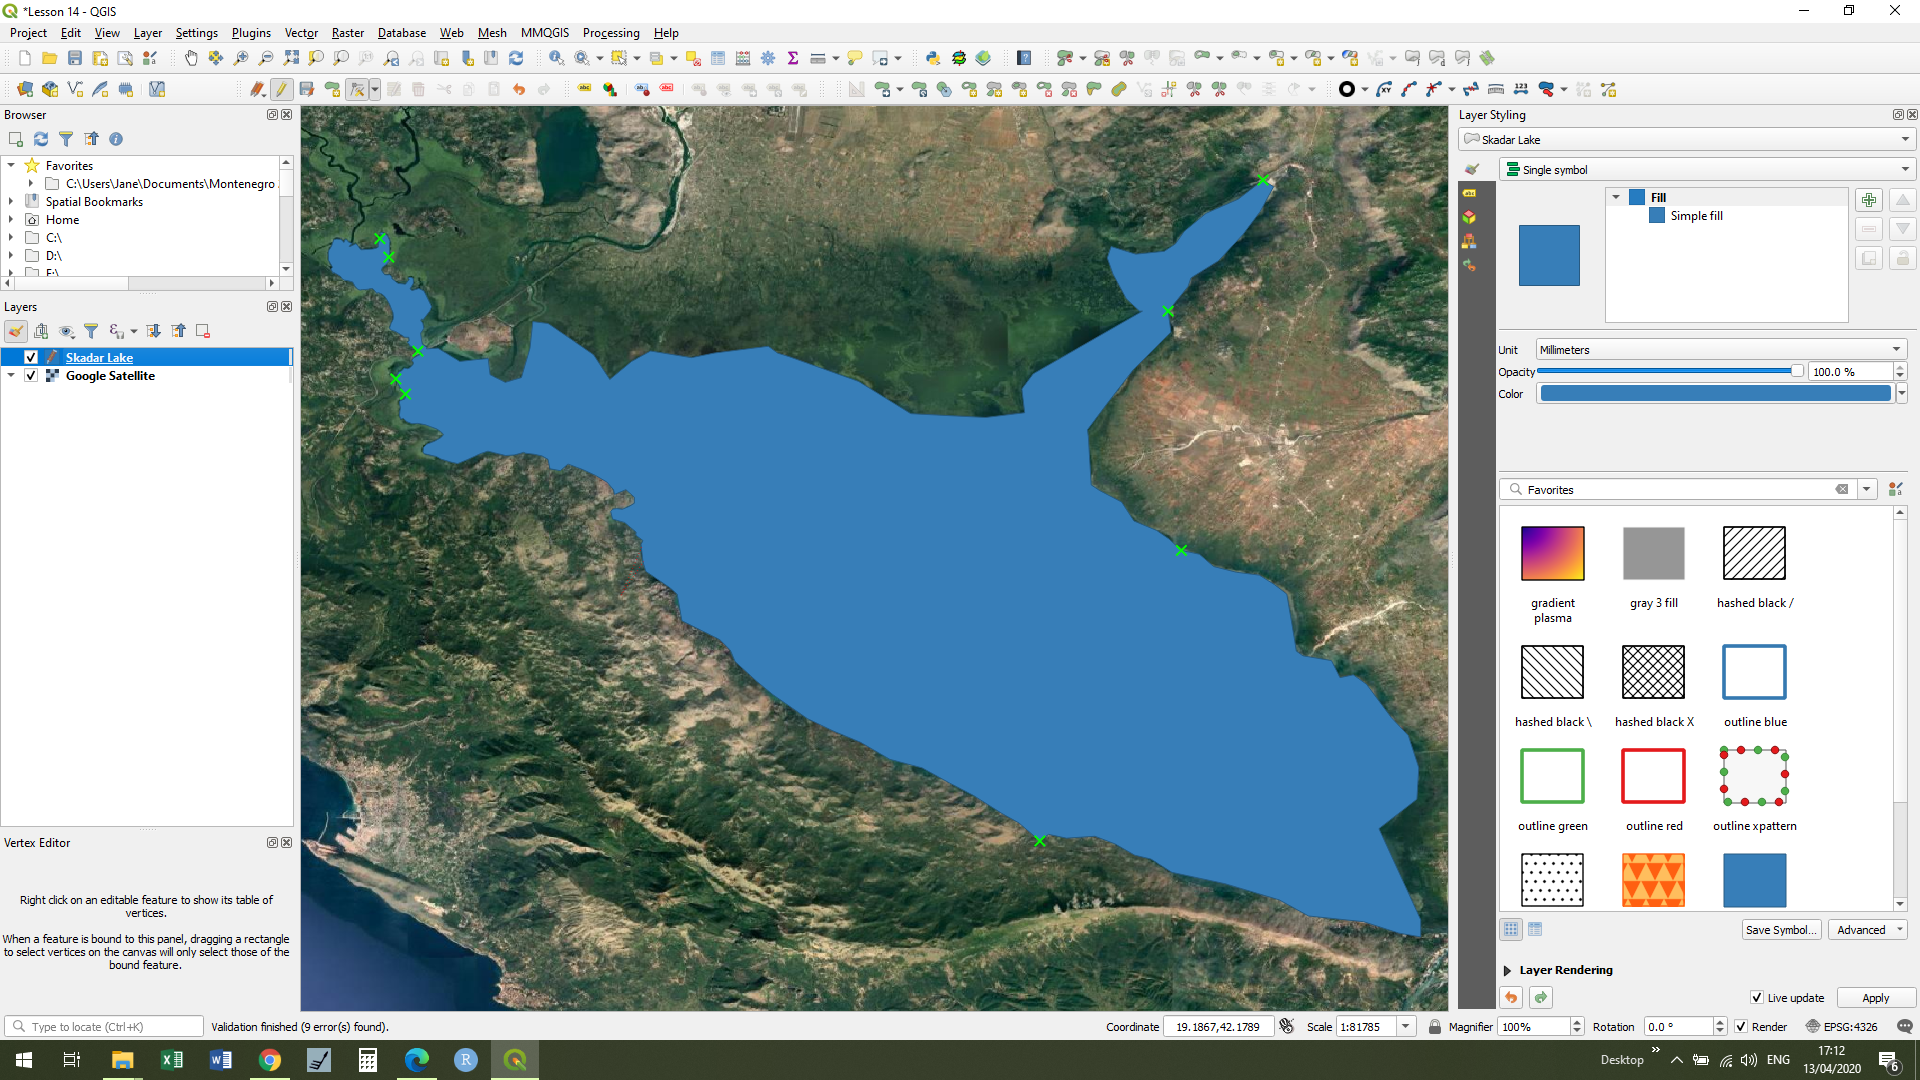Click the Sigma statistical summary icon
Viewport: 1920px width, 1080px height.
click(x=793, y=58)
